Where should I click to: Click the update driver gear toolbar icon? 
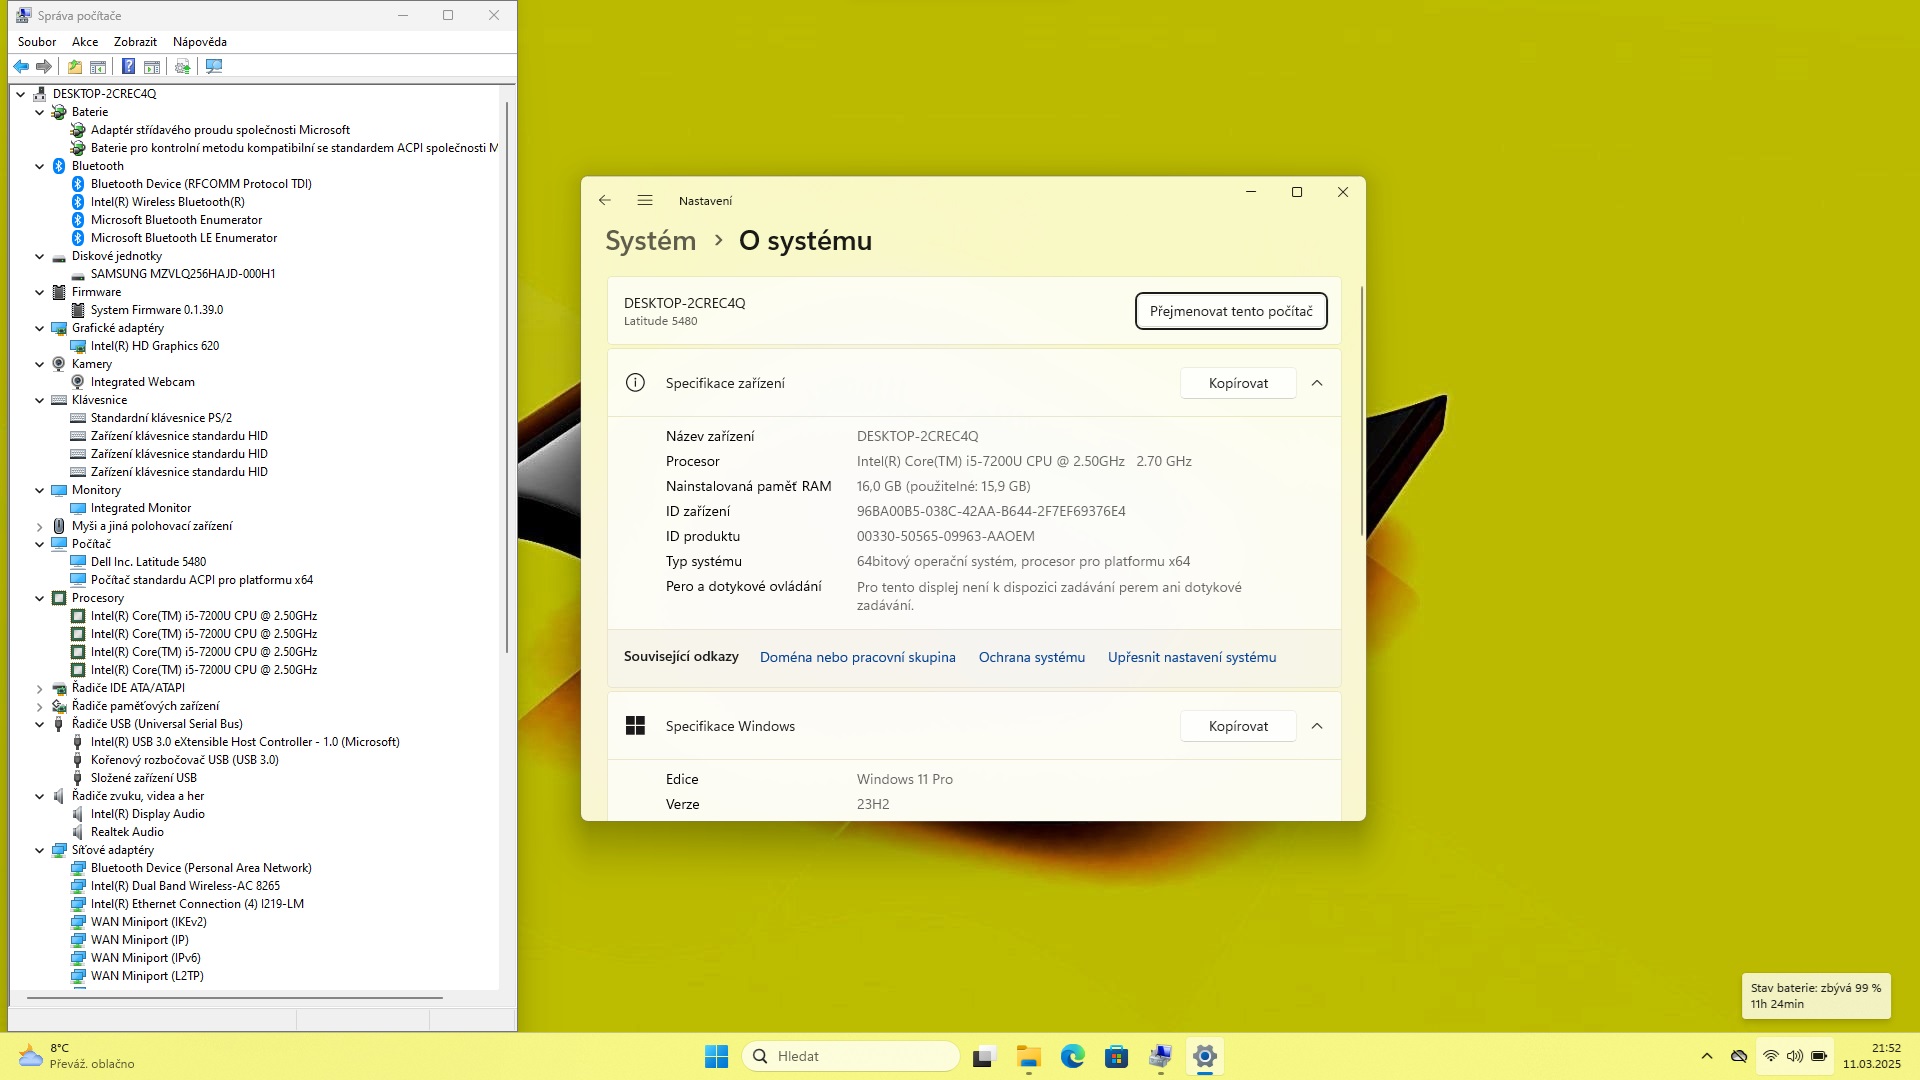(182, 66)
